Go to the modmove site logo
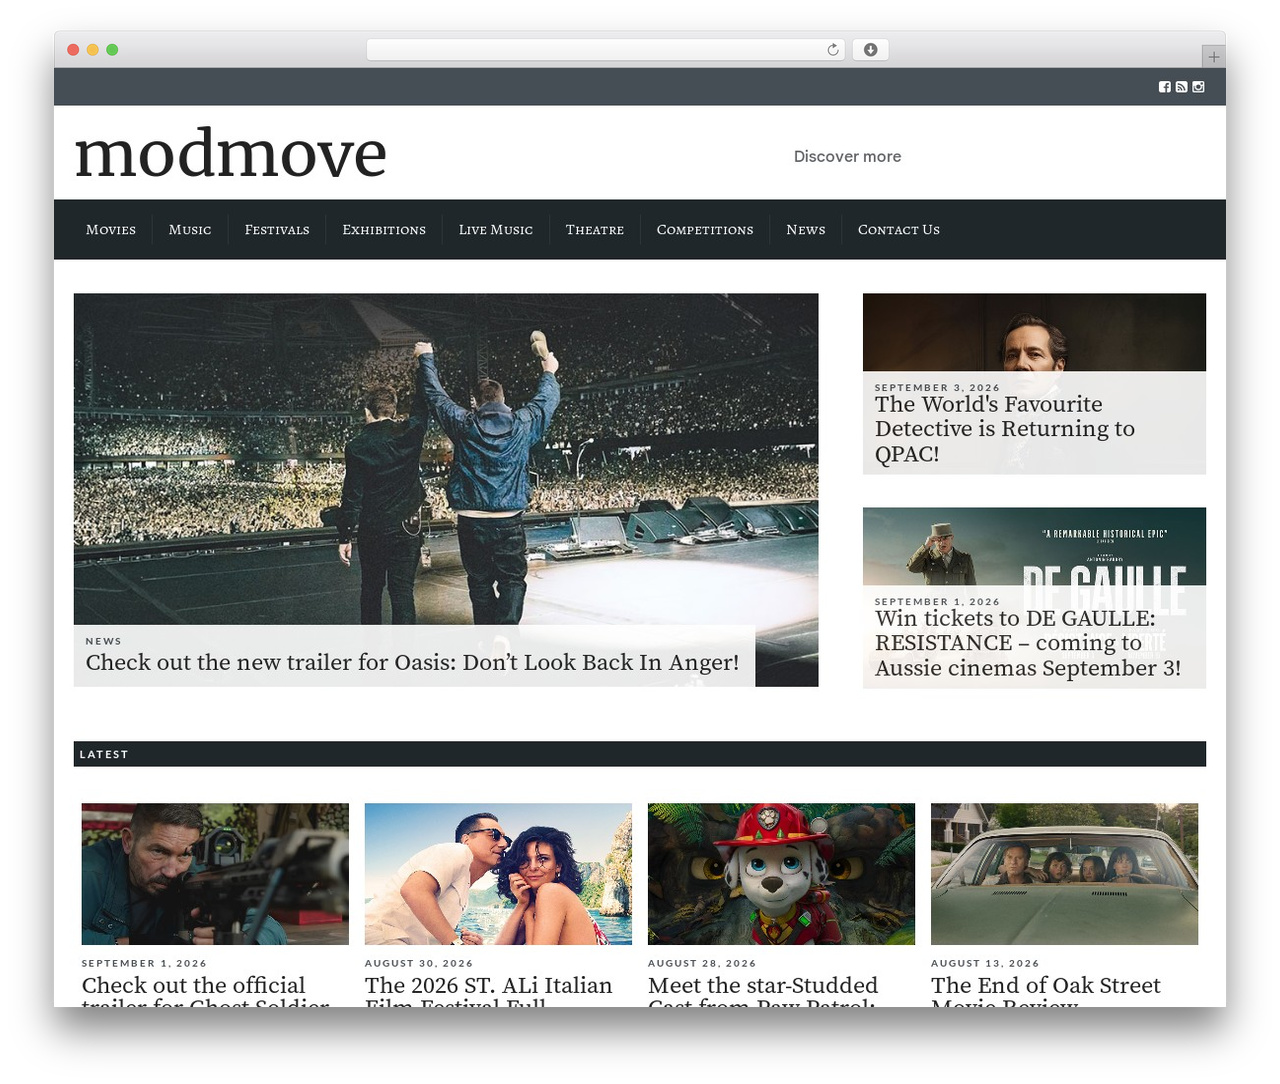The height and width of the screenshot is (1084, 1280). pos(230,153)
